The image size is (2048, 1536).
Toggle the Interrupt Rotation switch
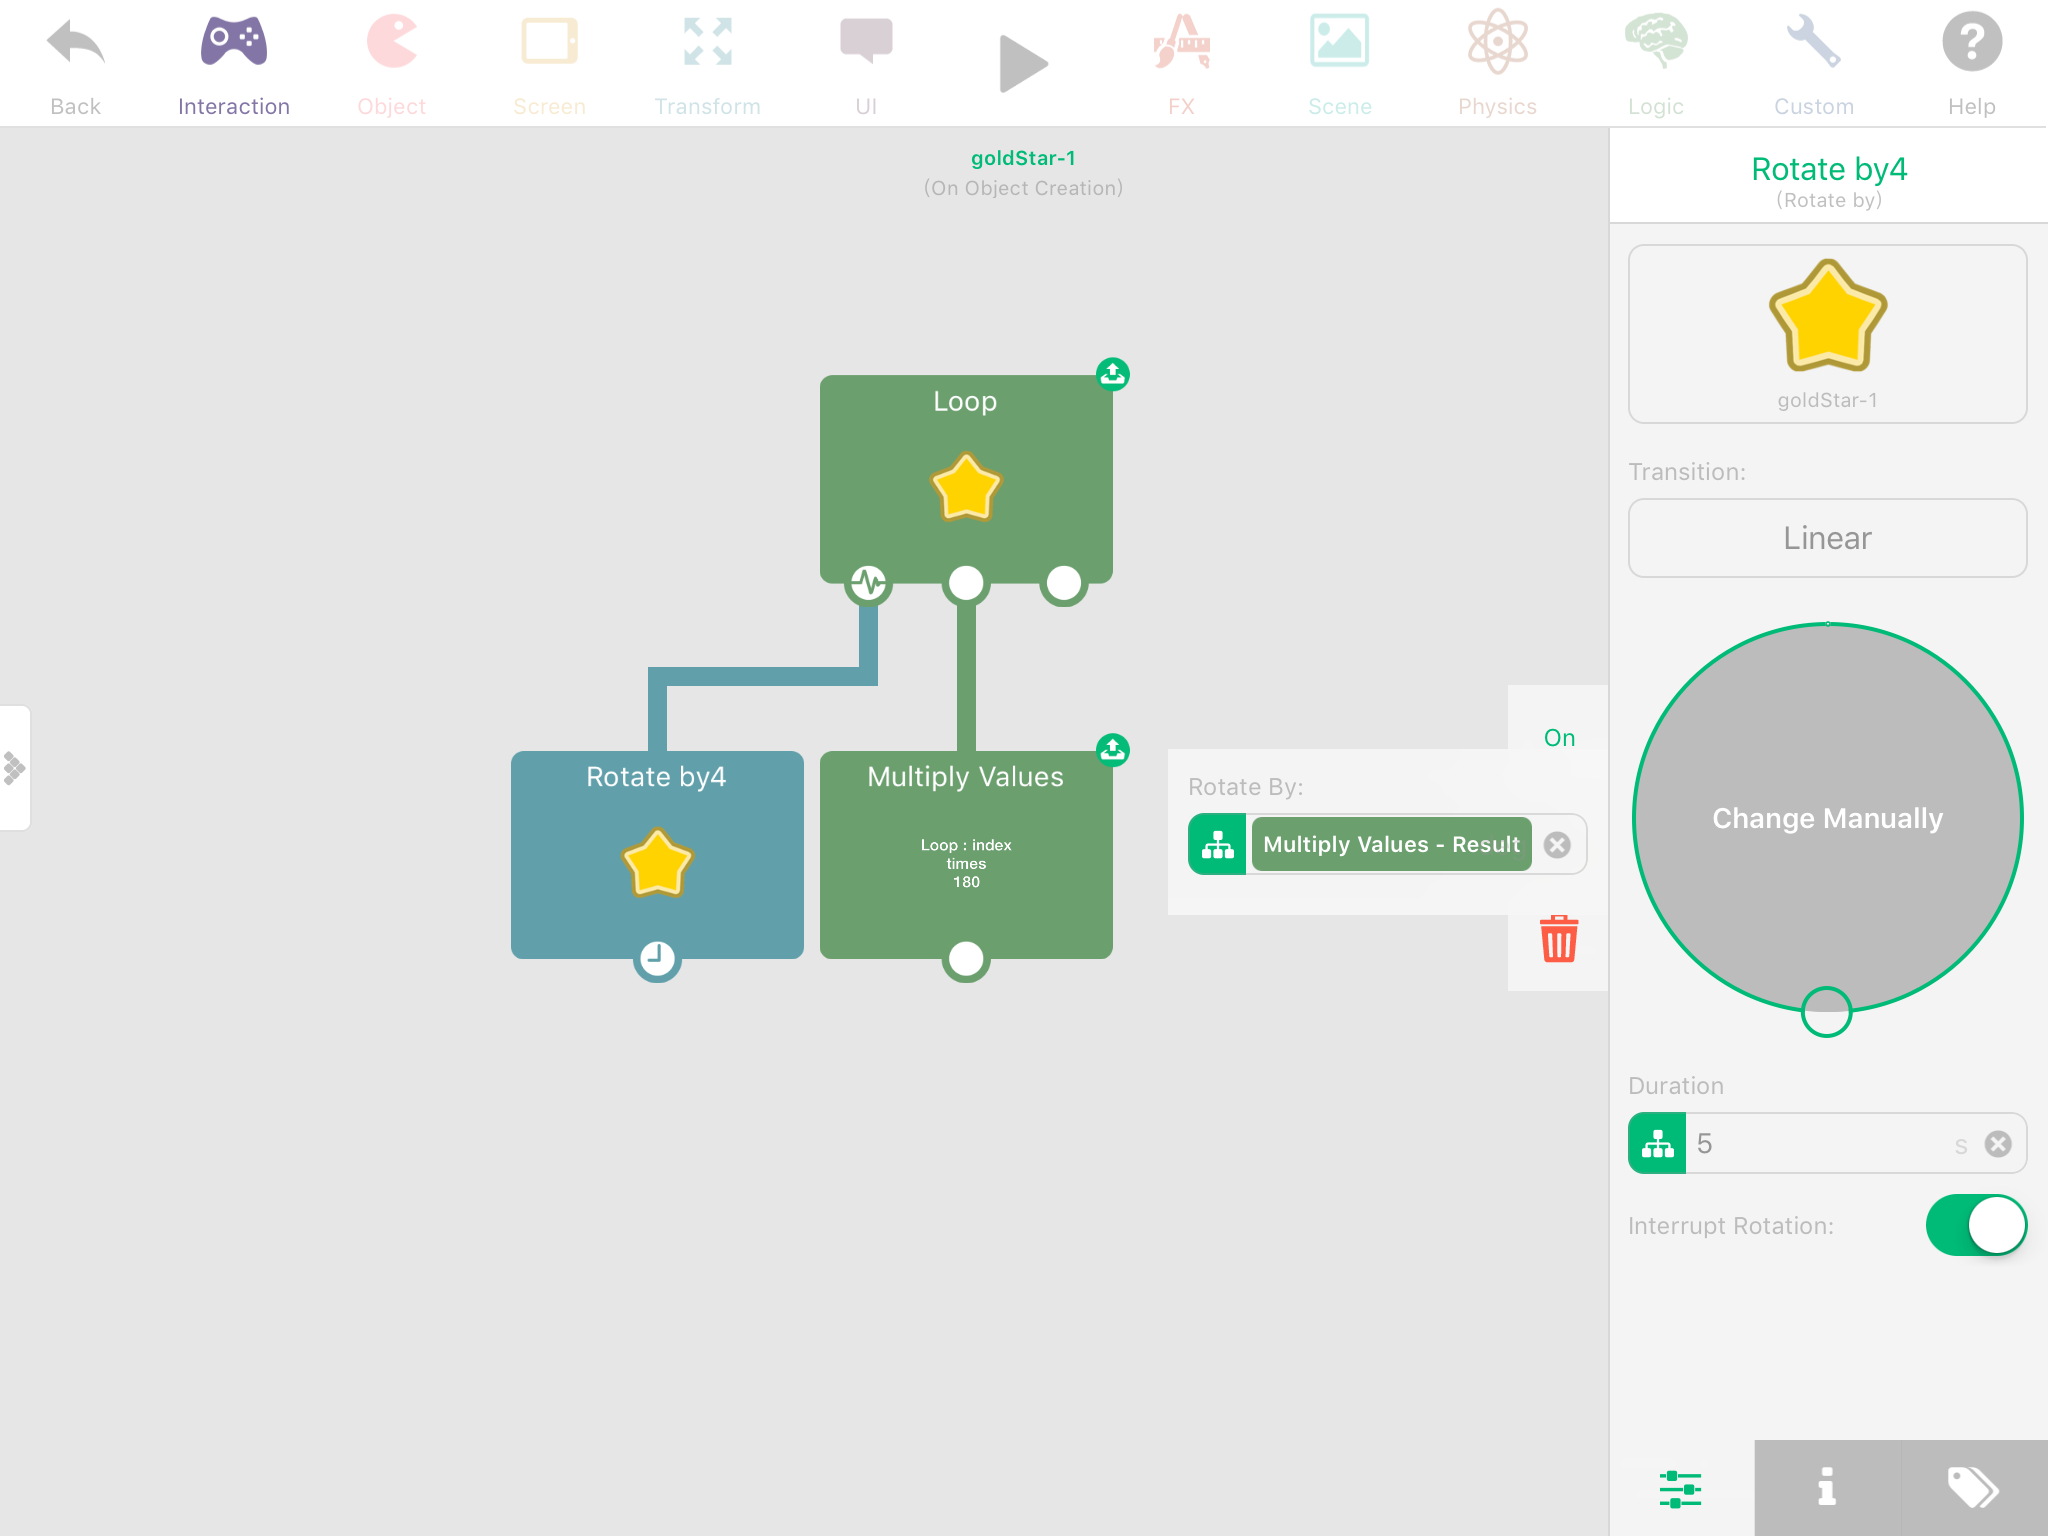tap(1975, 1225)
